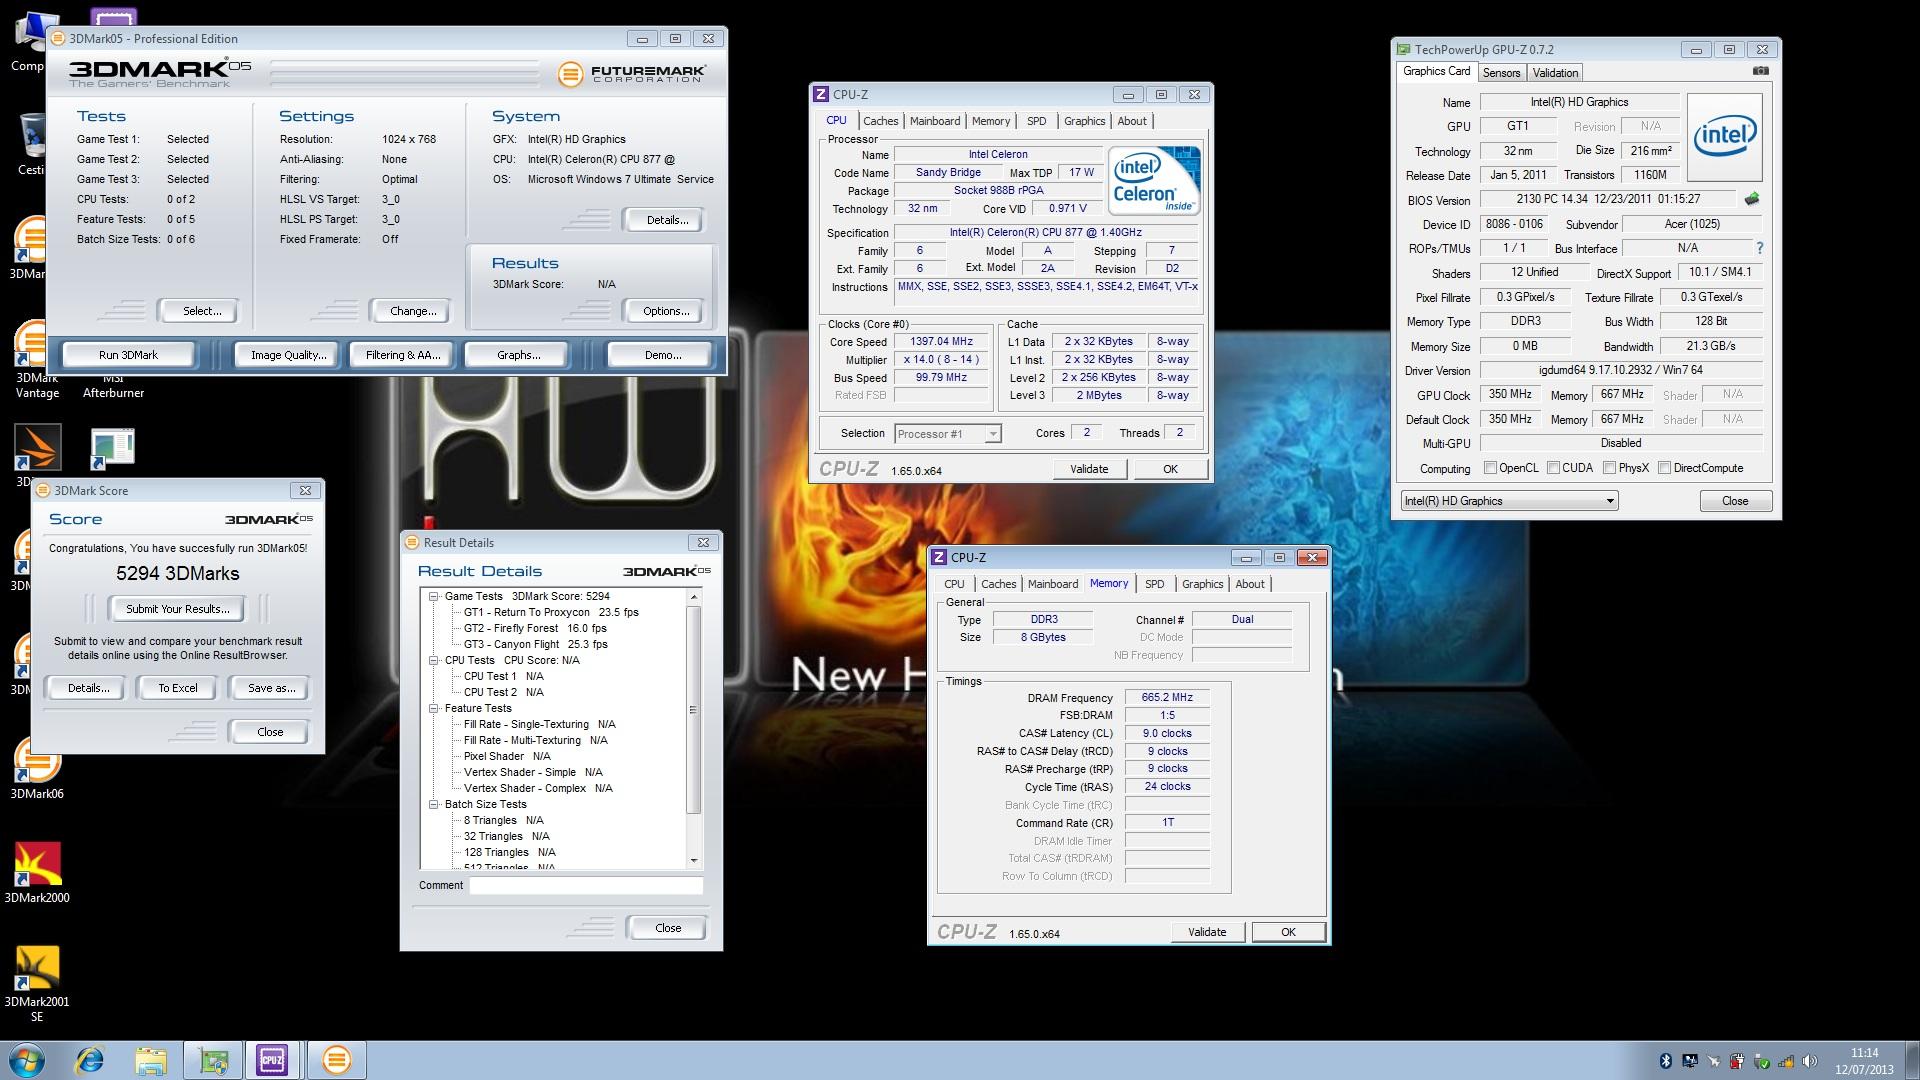
Task: Click To Excel button in score window
Action: (178, 688)
